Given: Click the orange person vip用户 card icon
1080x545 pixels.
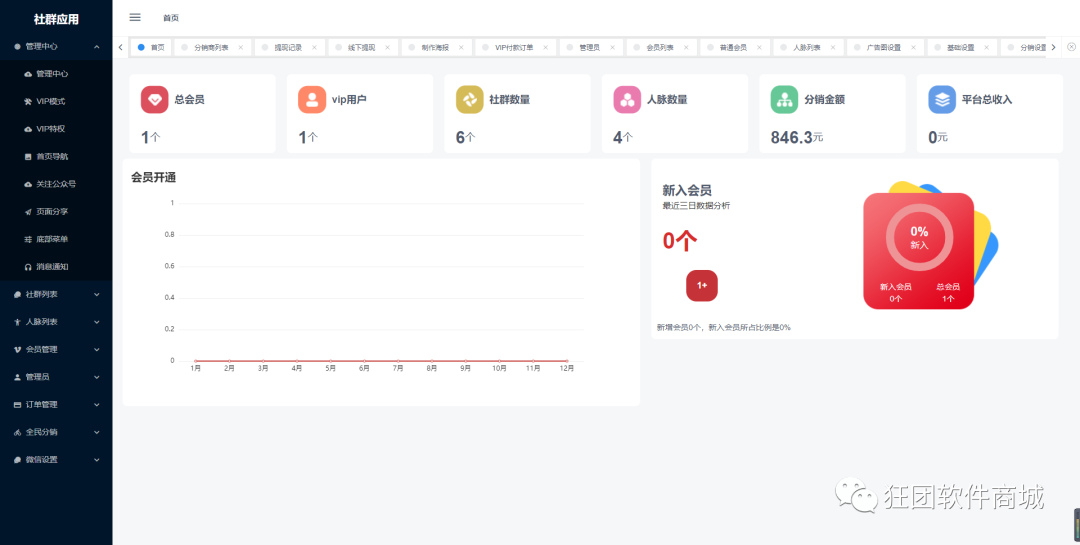Looking at the screenshot, I should pyautogui.click(x=312, y=100).
